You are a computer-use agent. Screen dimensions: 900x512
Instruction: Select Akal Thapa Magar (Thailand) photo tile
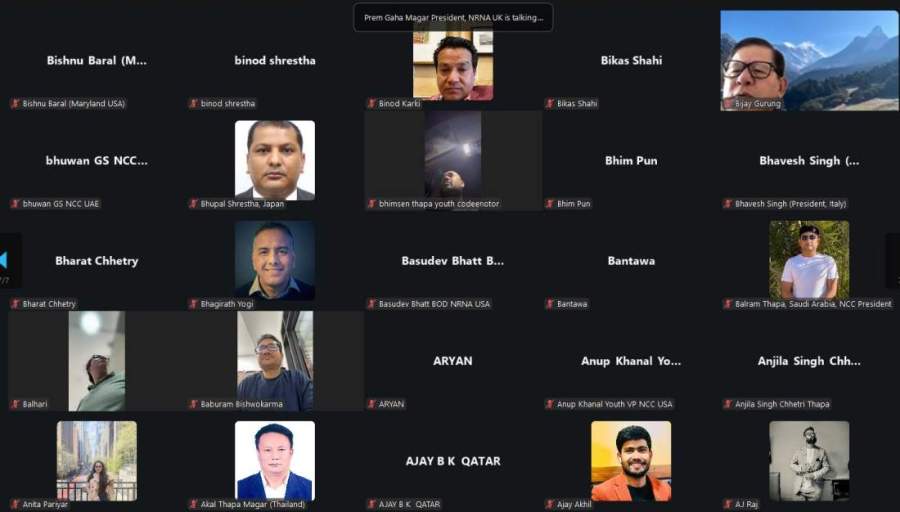coord(275,461)
